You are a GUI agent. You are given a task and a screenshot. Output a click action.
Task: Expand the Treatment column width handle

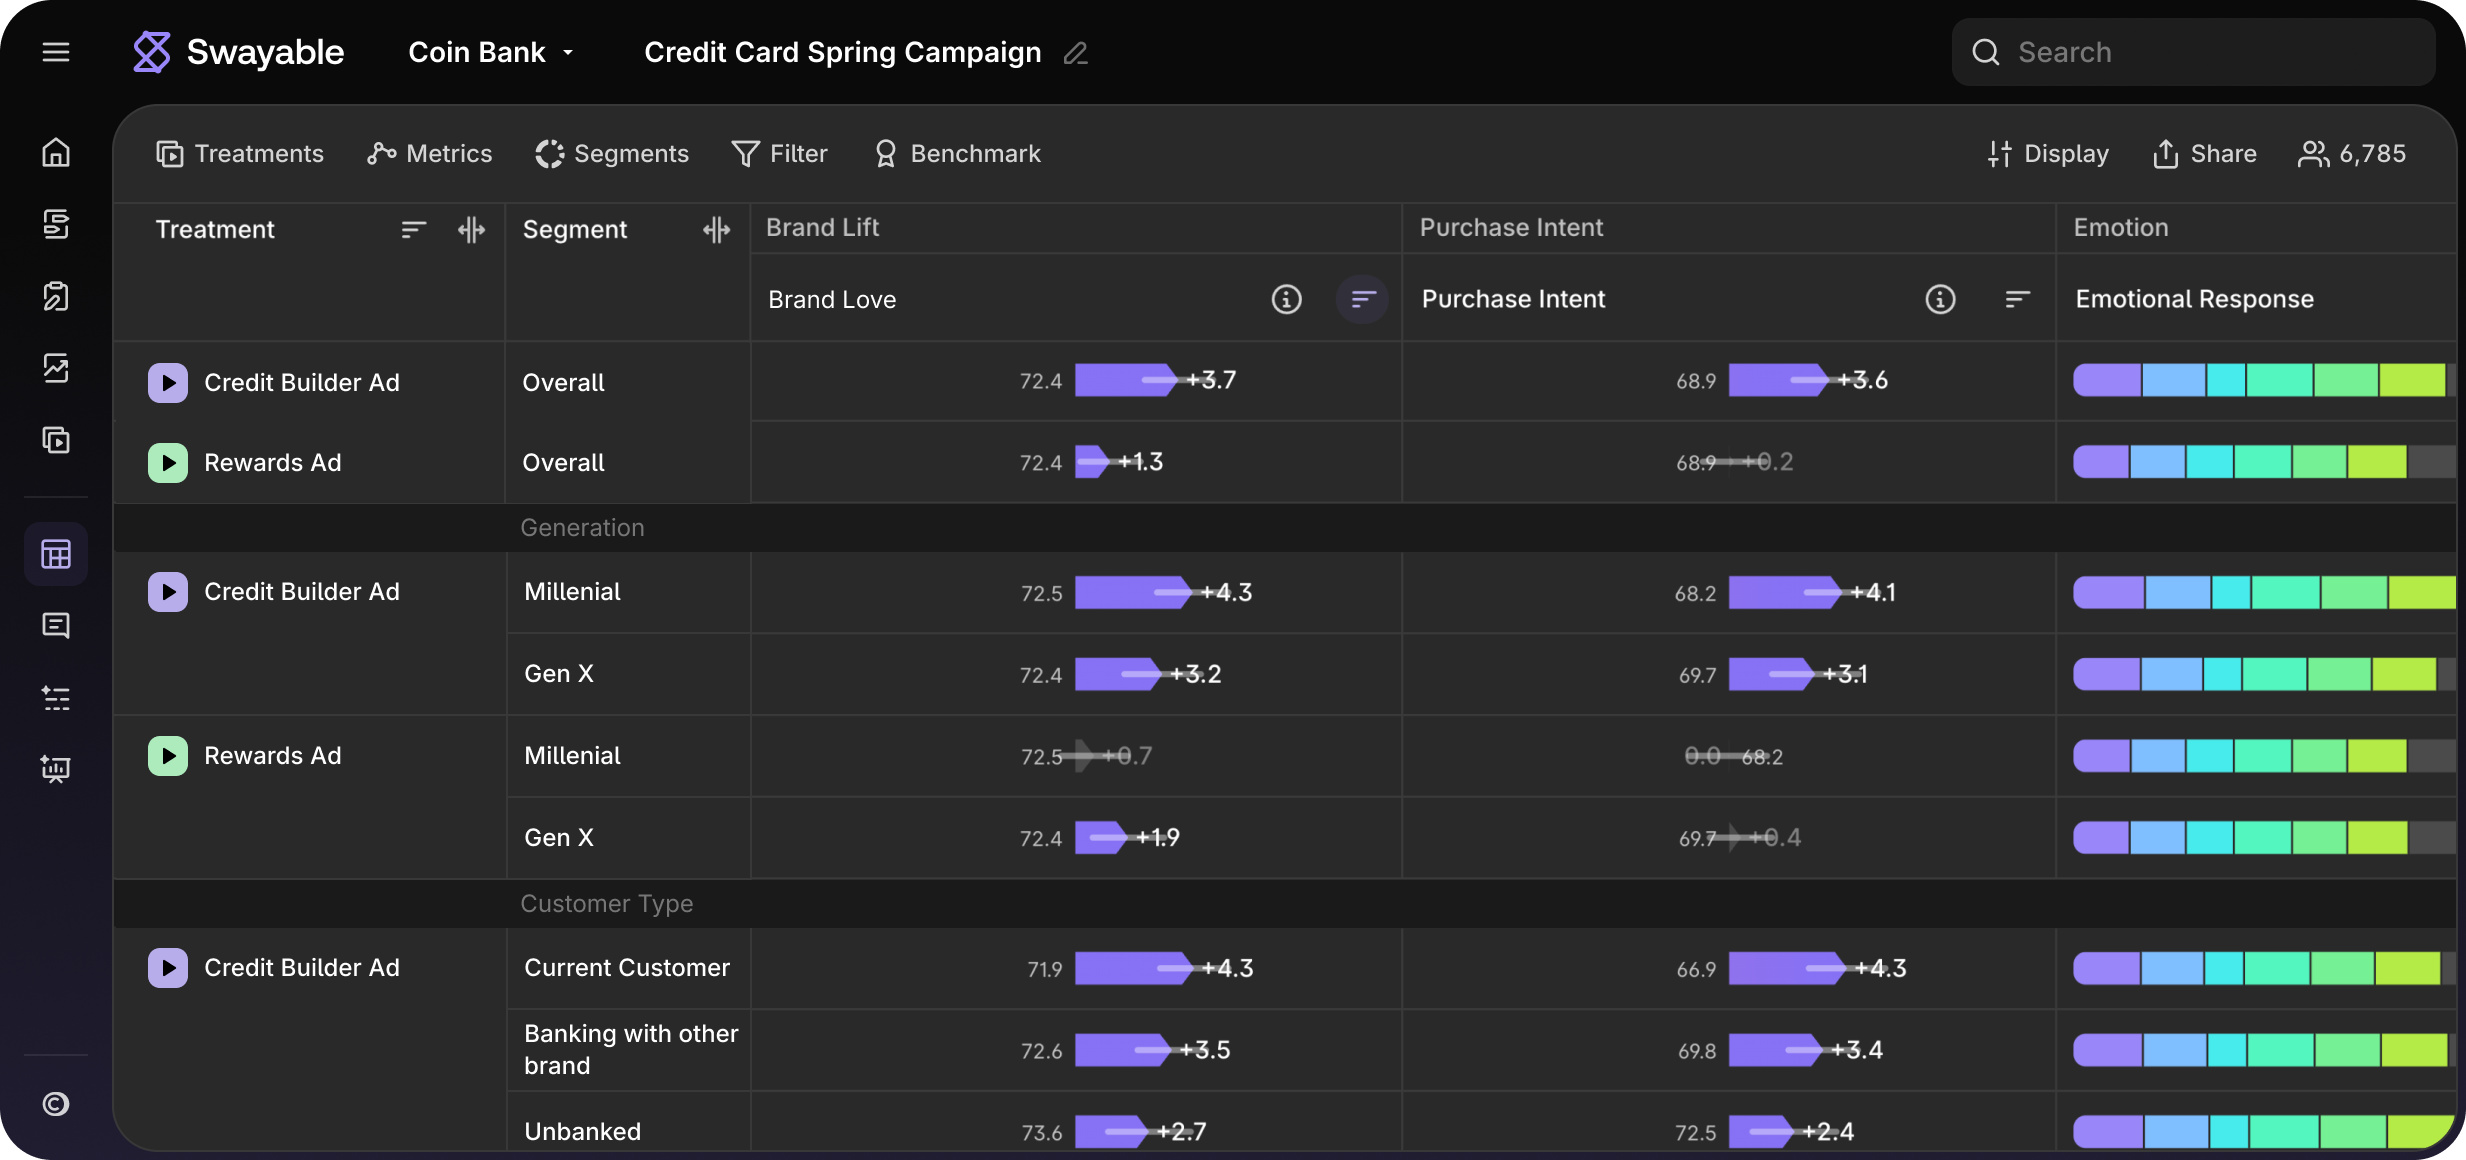[x=471, y=230]
